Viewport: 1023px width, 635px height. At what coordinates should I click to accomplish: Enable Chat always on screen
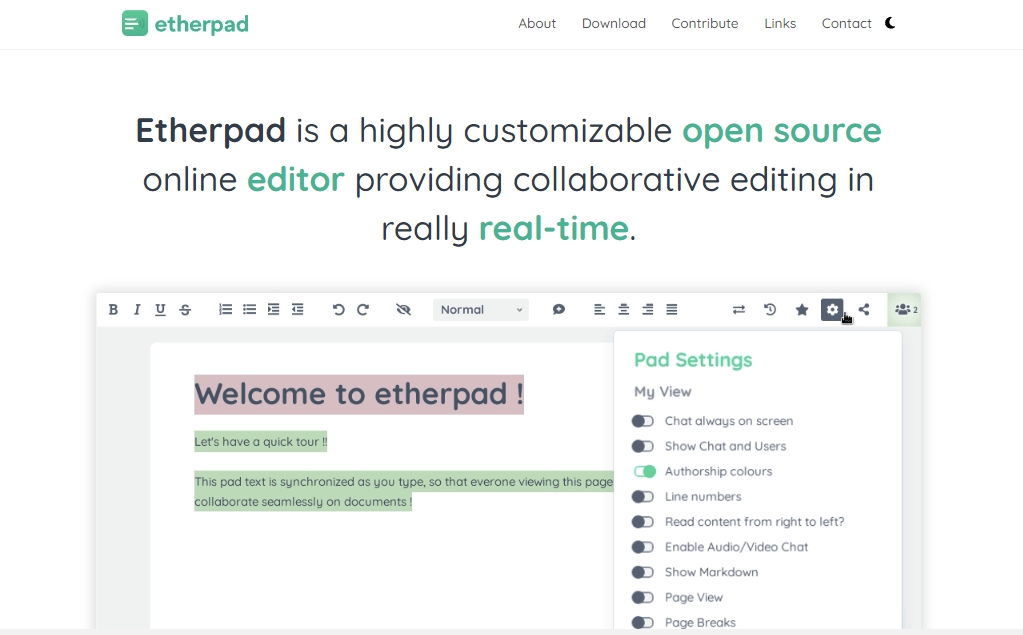643,421
